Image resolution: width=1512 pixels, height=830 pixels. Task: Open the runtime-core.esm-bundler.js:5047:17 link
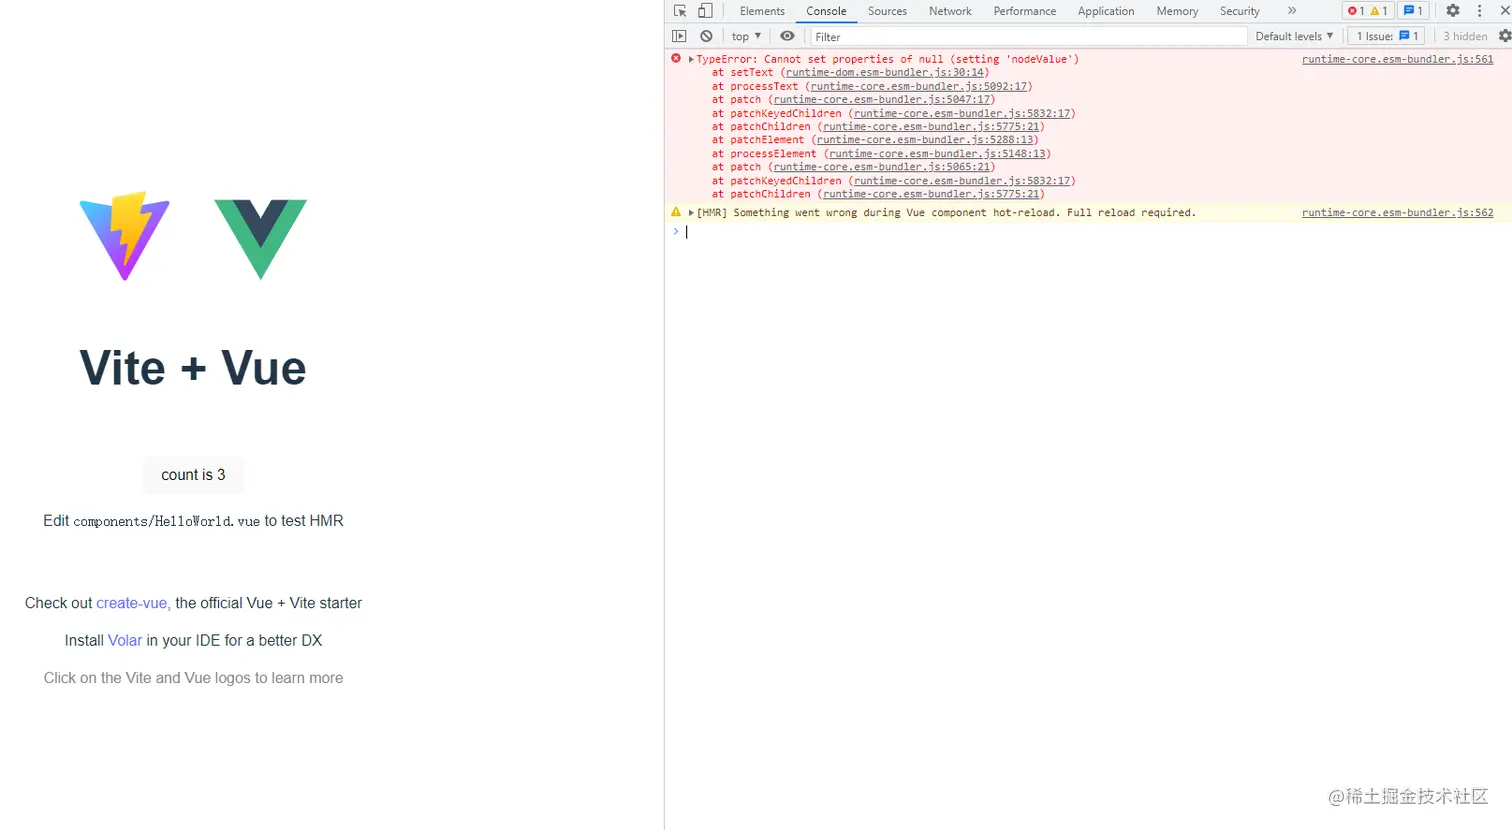click(x=881, y=100)
